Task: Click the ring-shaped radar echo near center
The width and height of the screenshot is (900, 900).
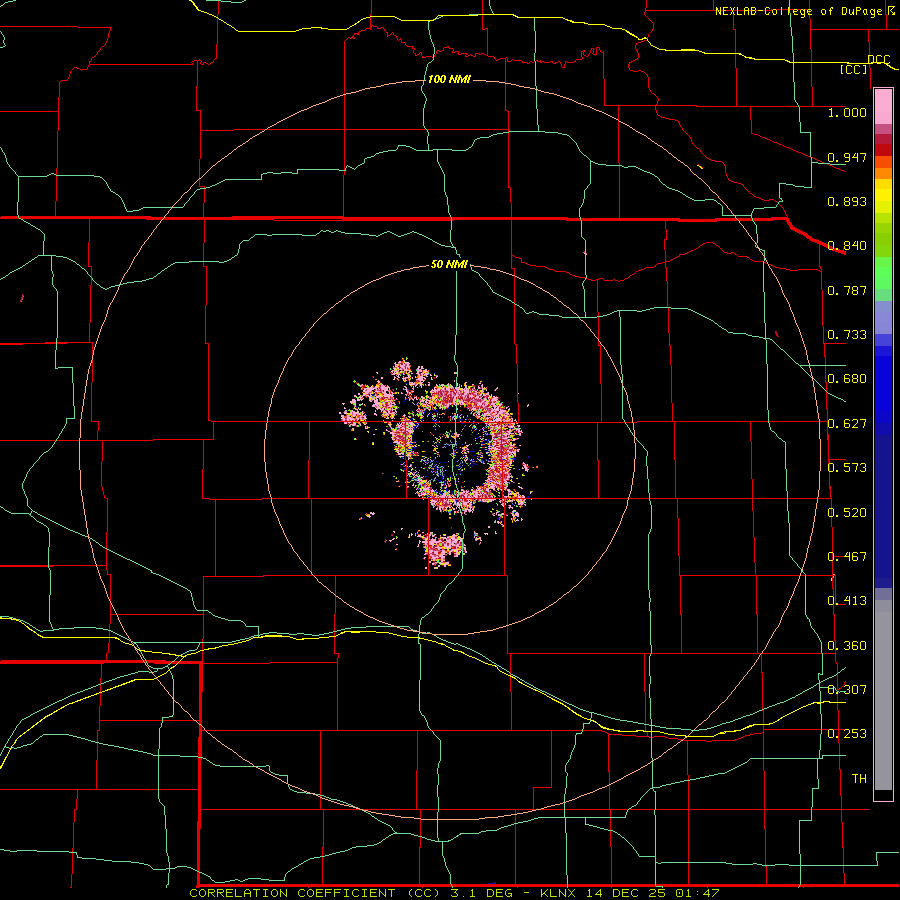Action: coord(456,448)
